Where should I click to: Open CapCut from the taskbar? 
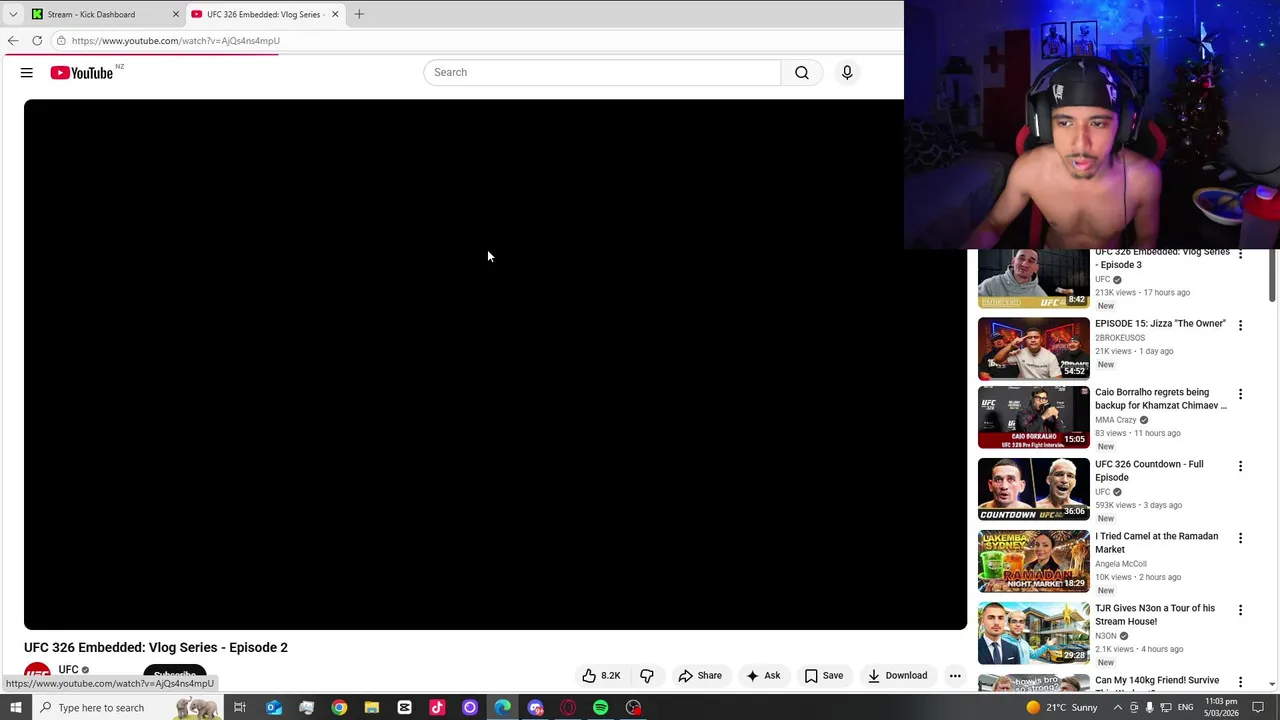(x=404, y=708)
